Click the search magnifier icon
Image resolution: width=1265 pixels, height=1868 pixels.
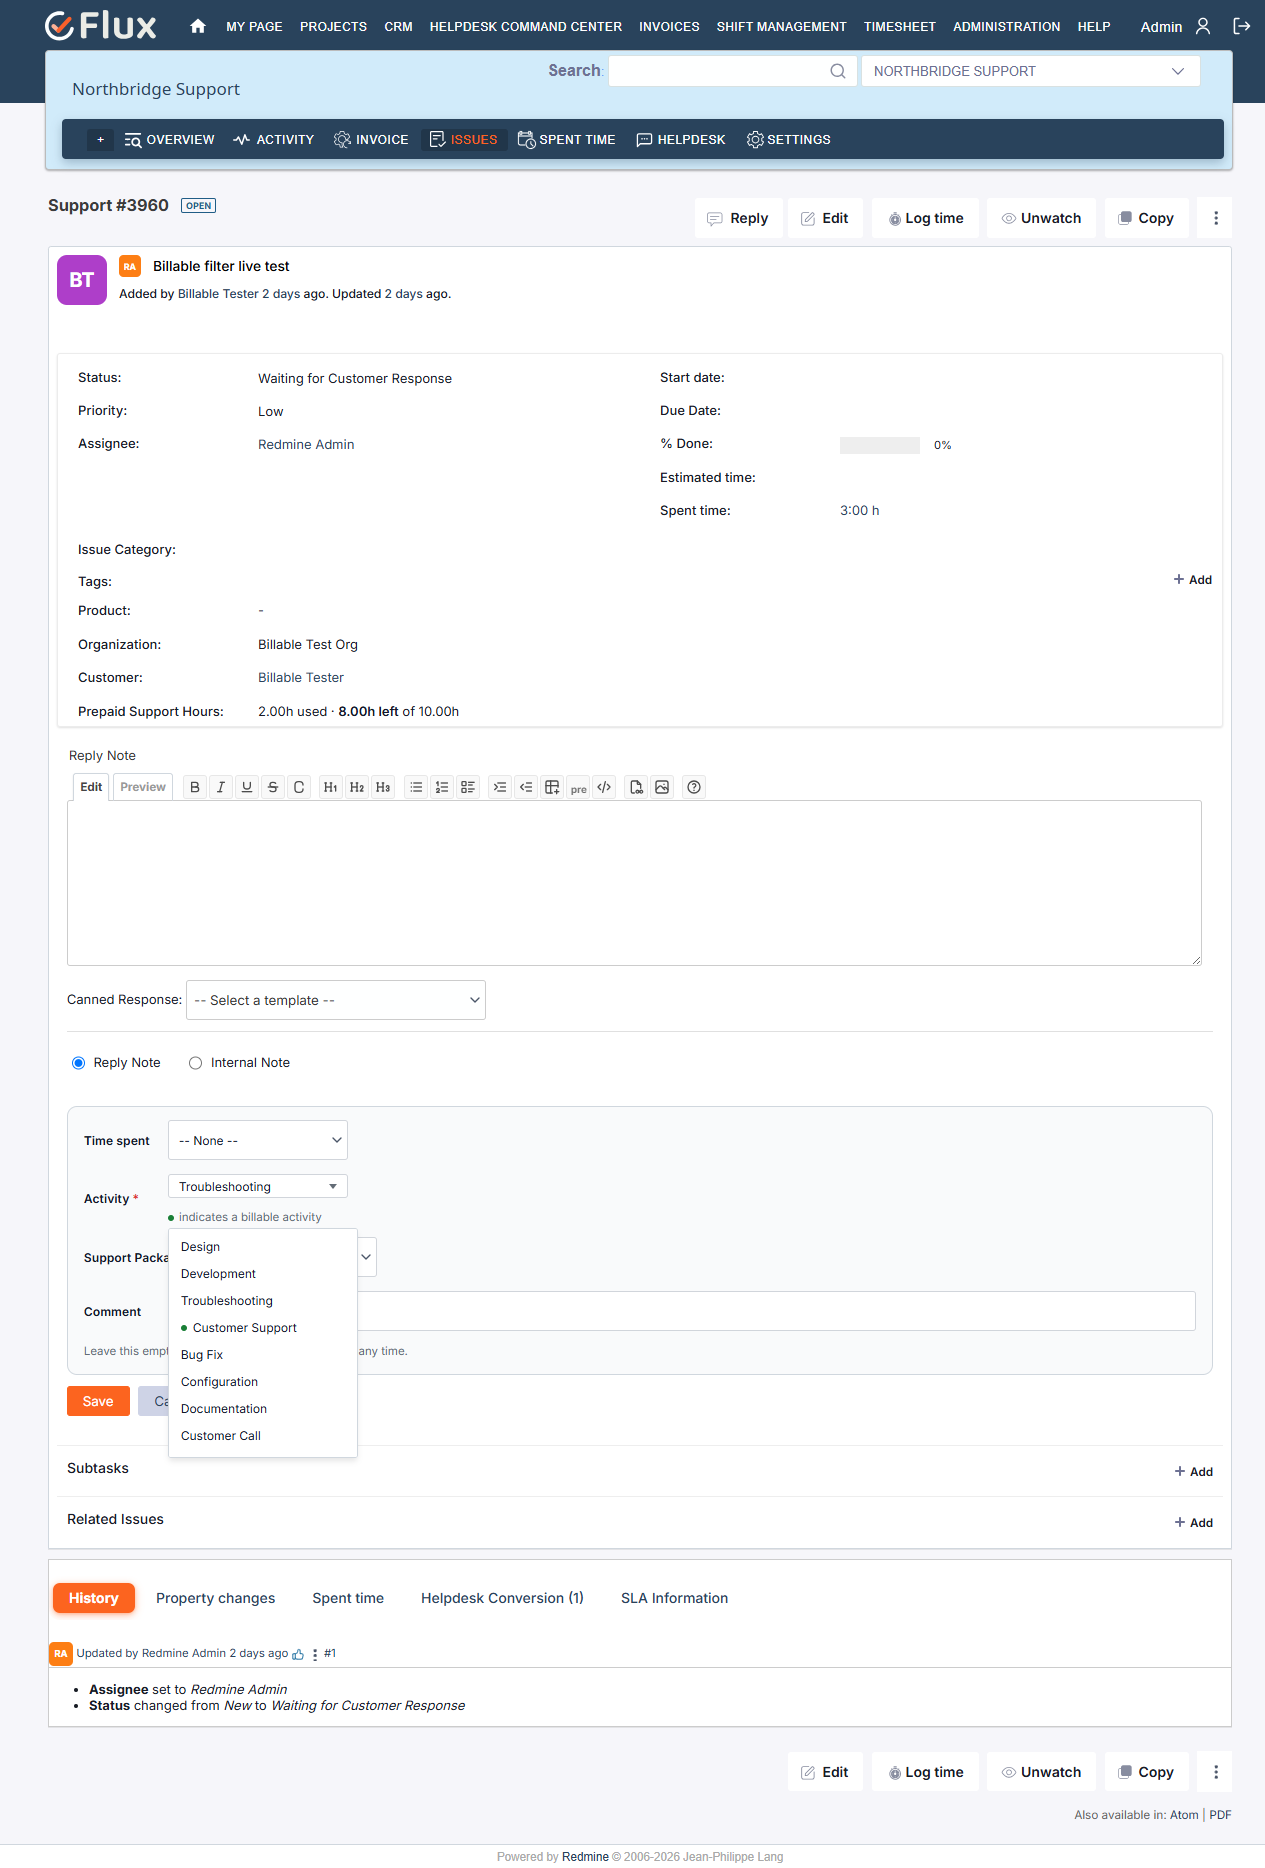(x=838, y=71)
